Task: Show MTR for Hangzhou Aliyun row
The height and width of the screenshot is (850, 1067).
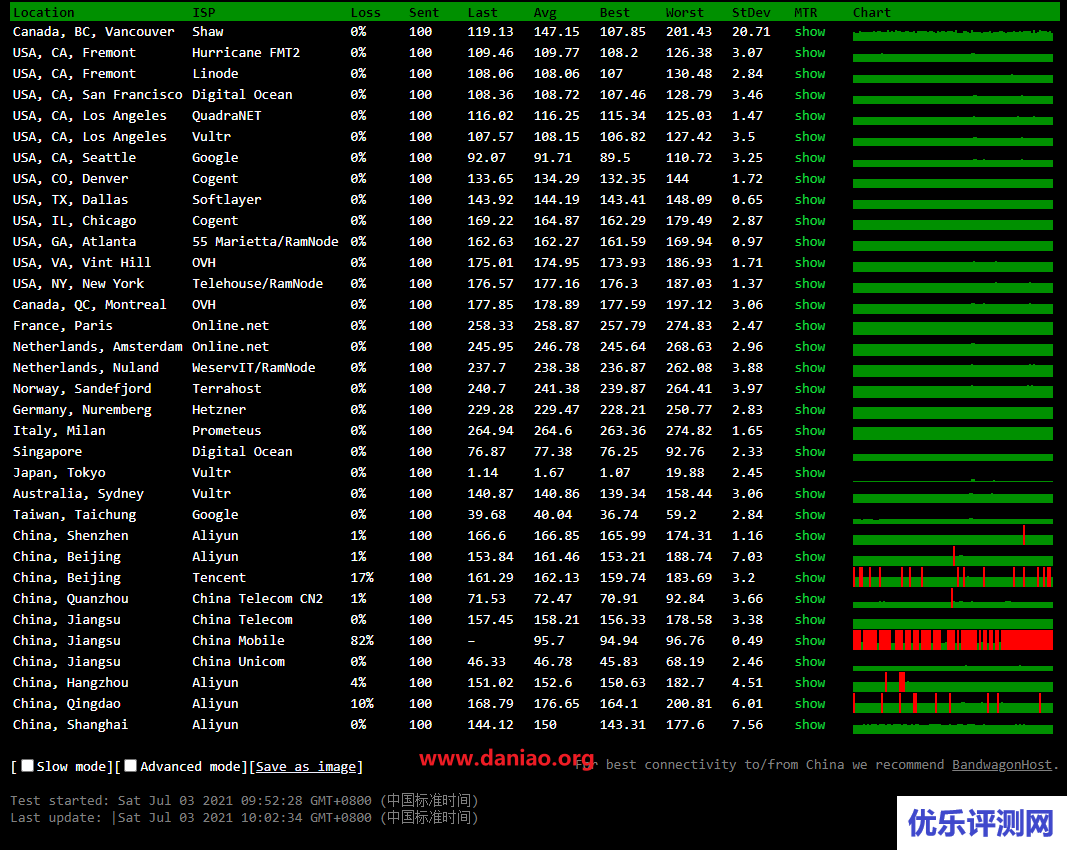Action: point(810,683)
